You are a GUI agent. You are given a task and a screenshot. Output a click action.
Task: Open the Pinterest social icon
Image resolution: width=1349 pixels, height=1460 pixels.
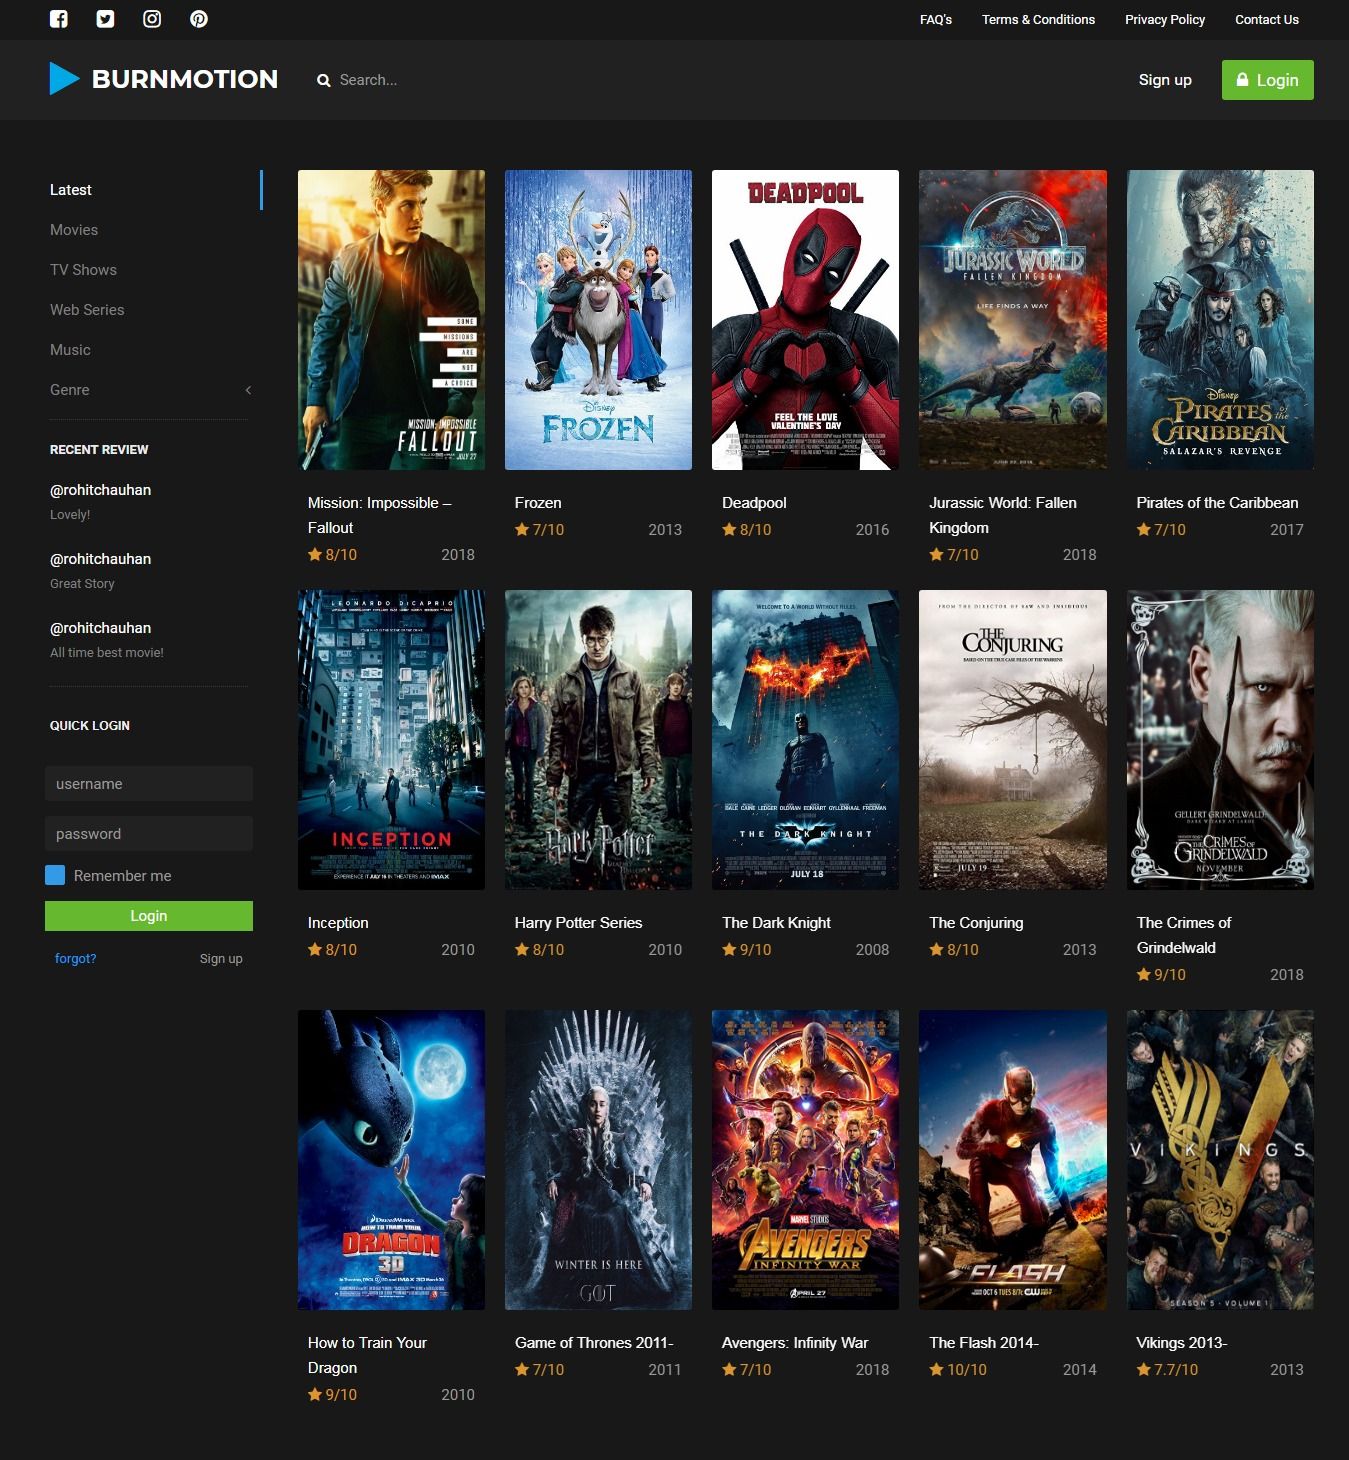[199, 19]
